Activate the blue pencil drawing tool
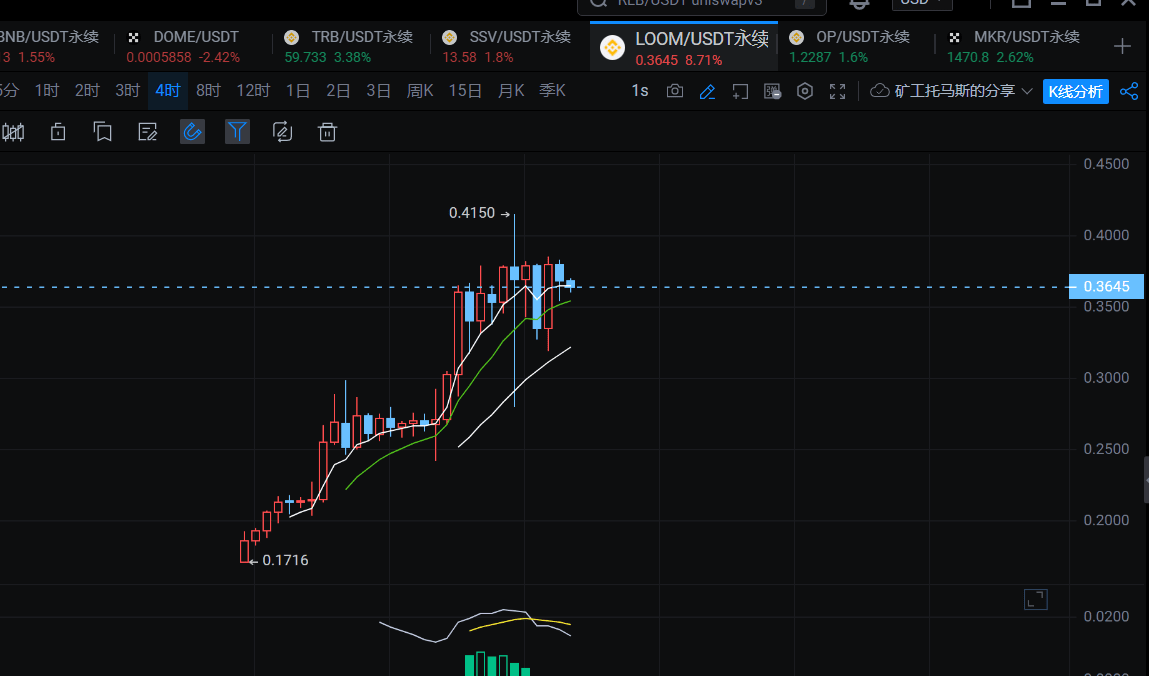The height and width of the screenshot is (676, 1149). click(707, 92)
